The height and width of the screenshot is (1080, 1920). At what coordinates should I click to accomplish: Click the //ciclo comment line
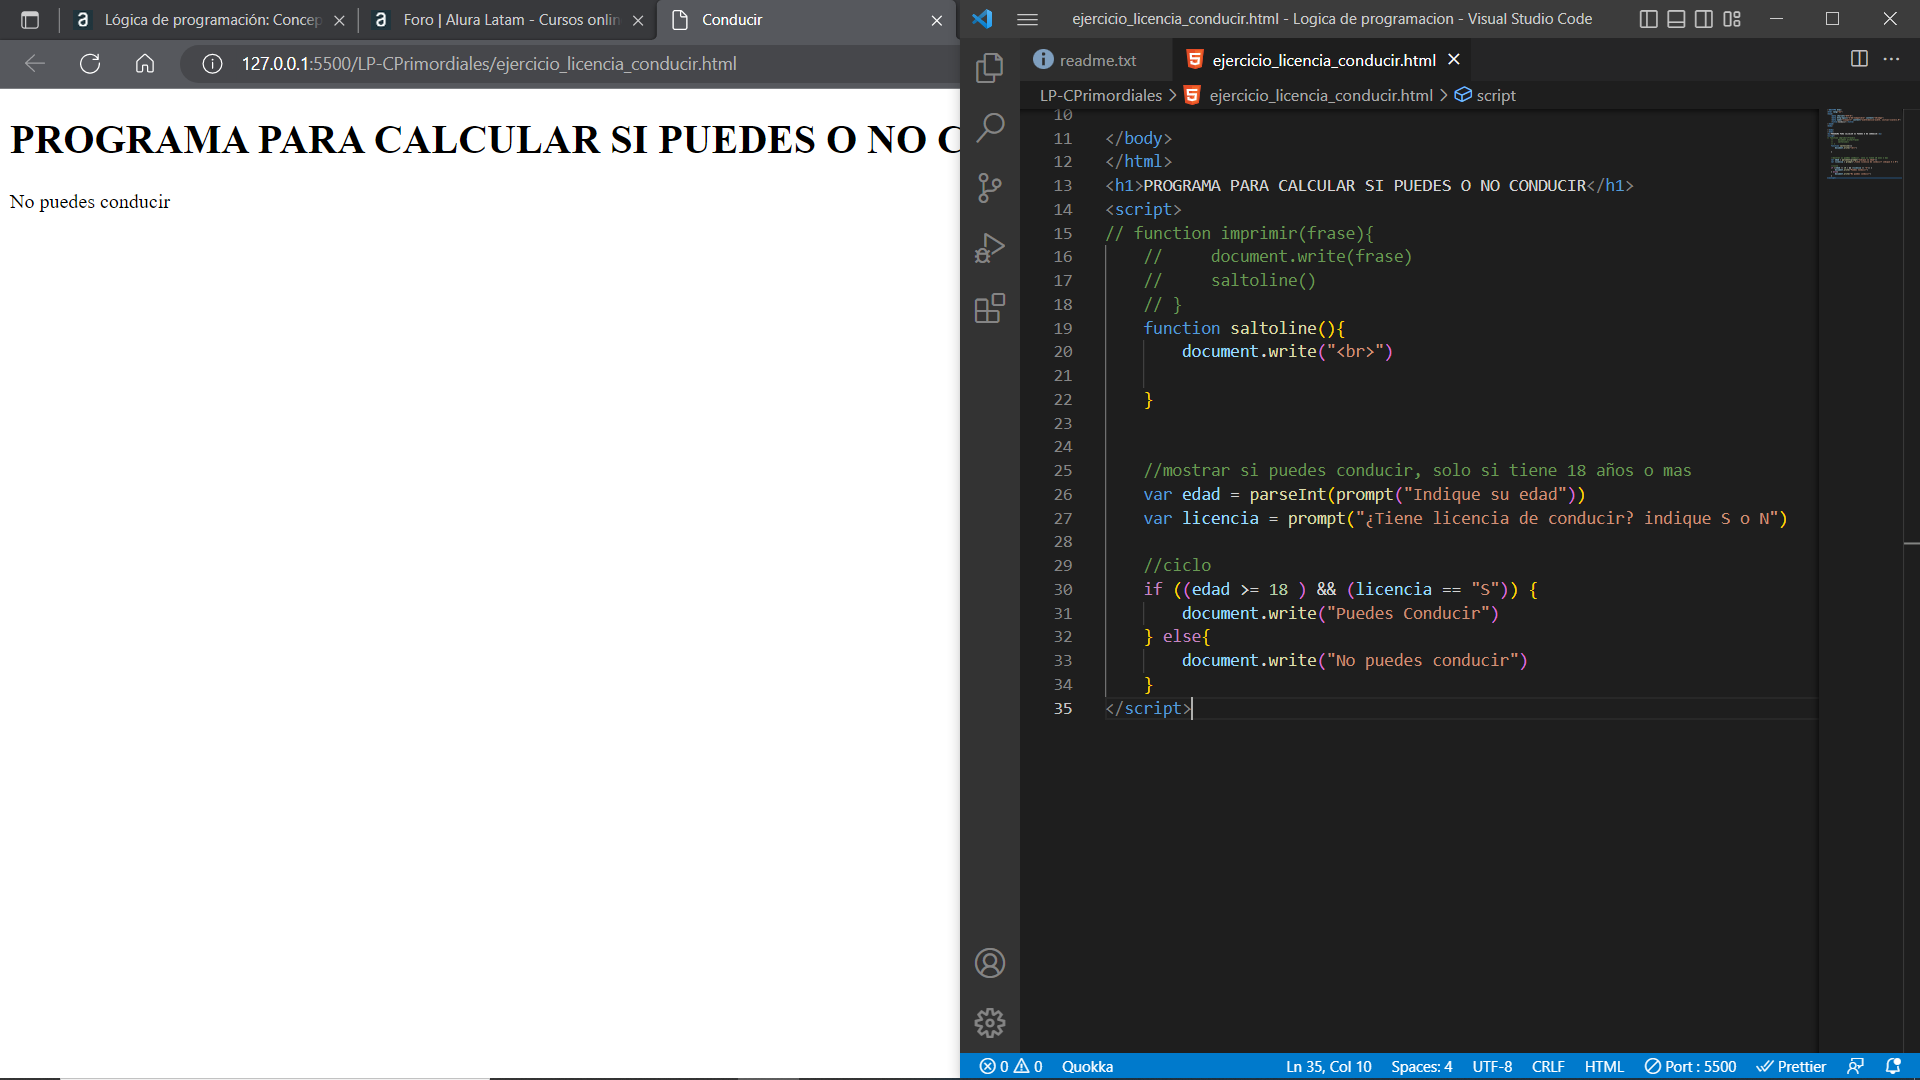click(1177, 566)
